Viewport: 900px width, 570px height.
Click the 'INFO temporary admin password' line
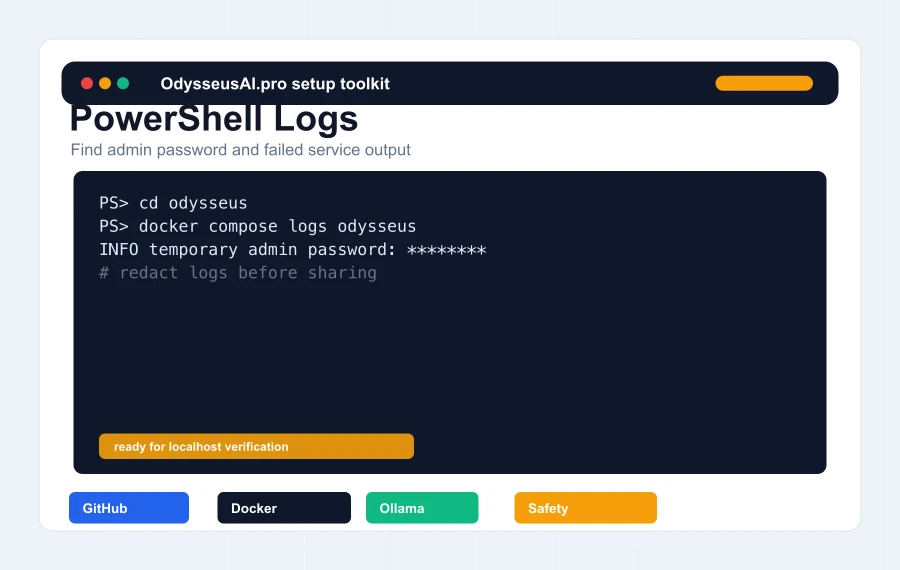[x=293, y=250]
